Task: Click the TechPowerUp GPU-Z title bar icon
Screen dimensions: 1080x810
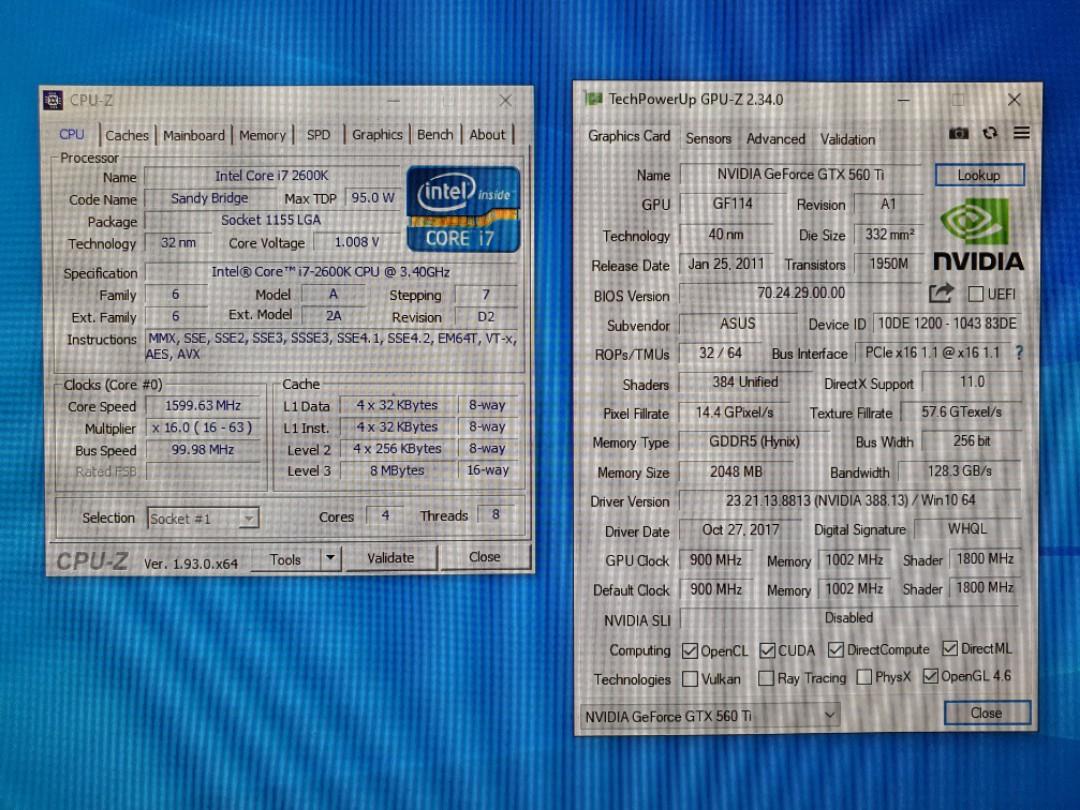Action: point(593,99)
